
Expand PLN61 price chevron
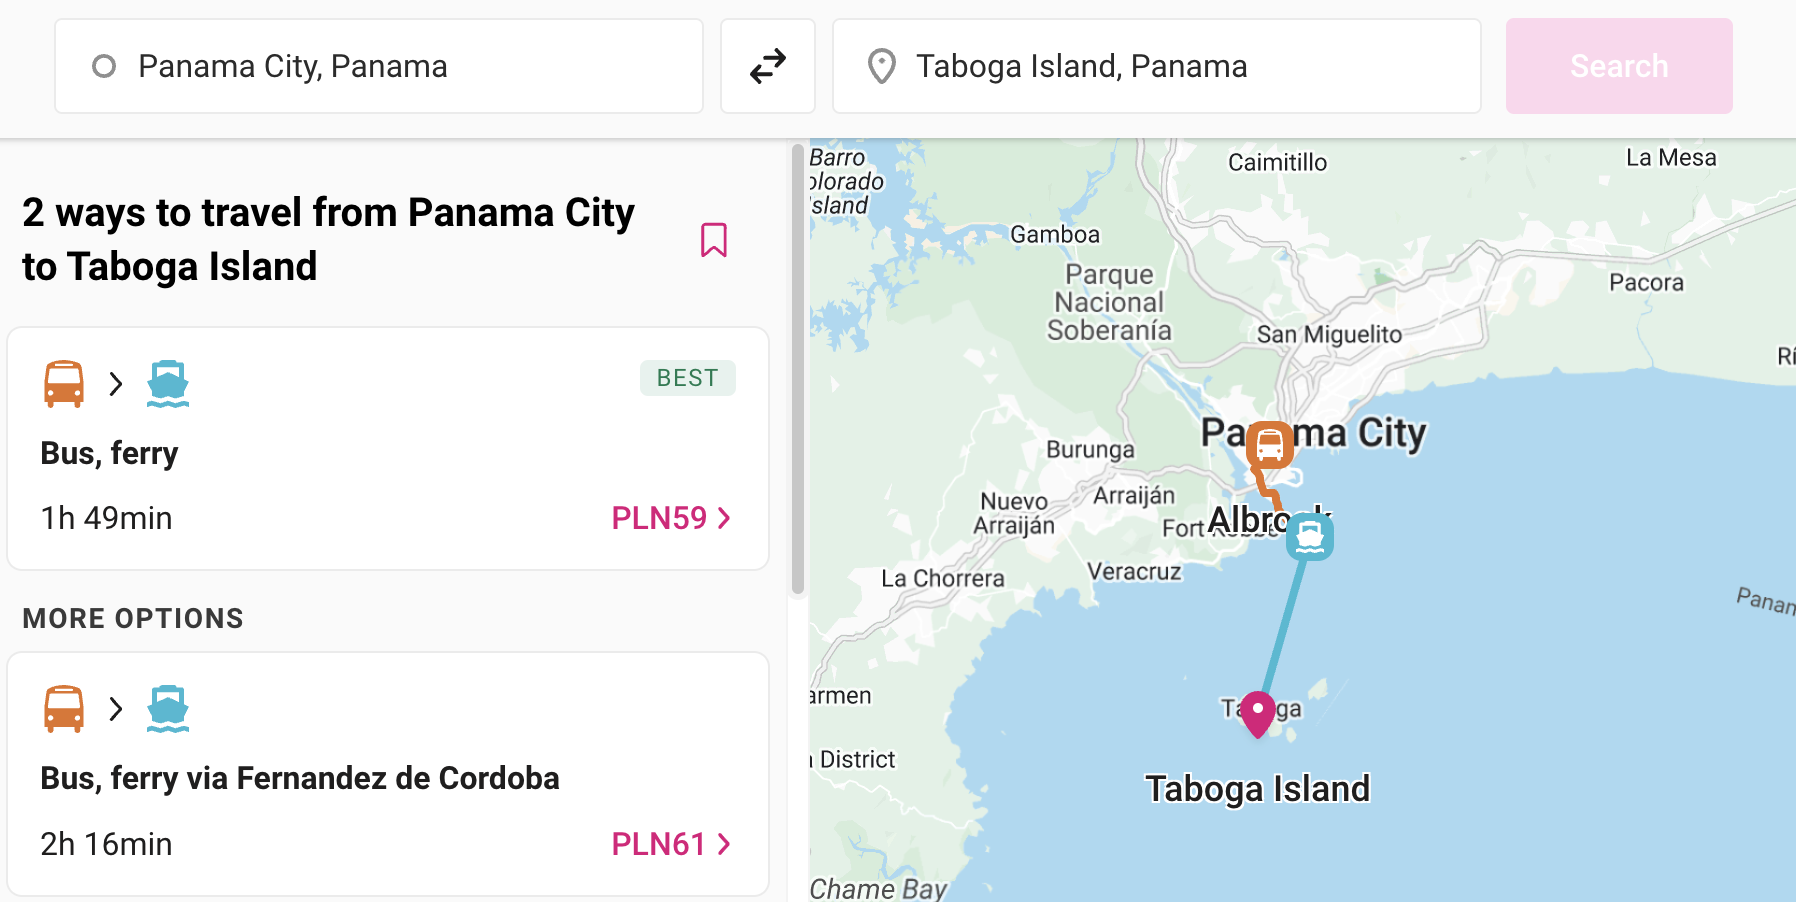pos(725,844)
